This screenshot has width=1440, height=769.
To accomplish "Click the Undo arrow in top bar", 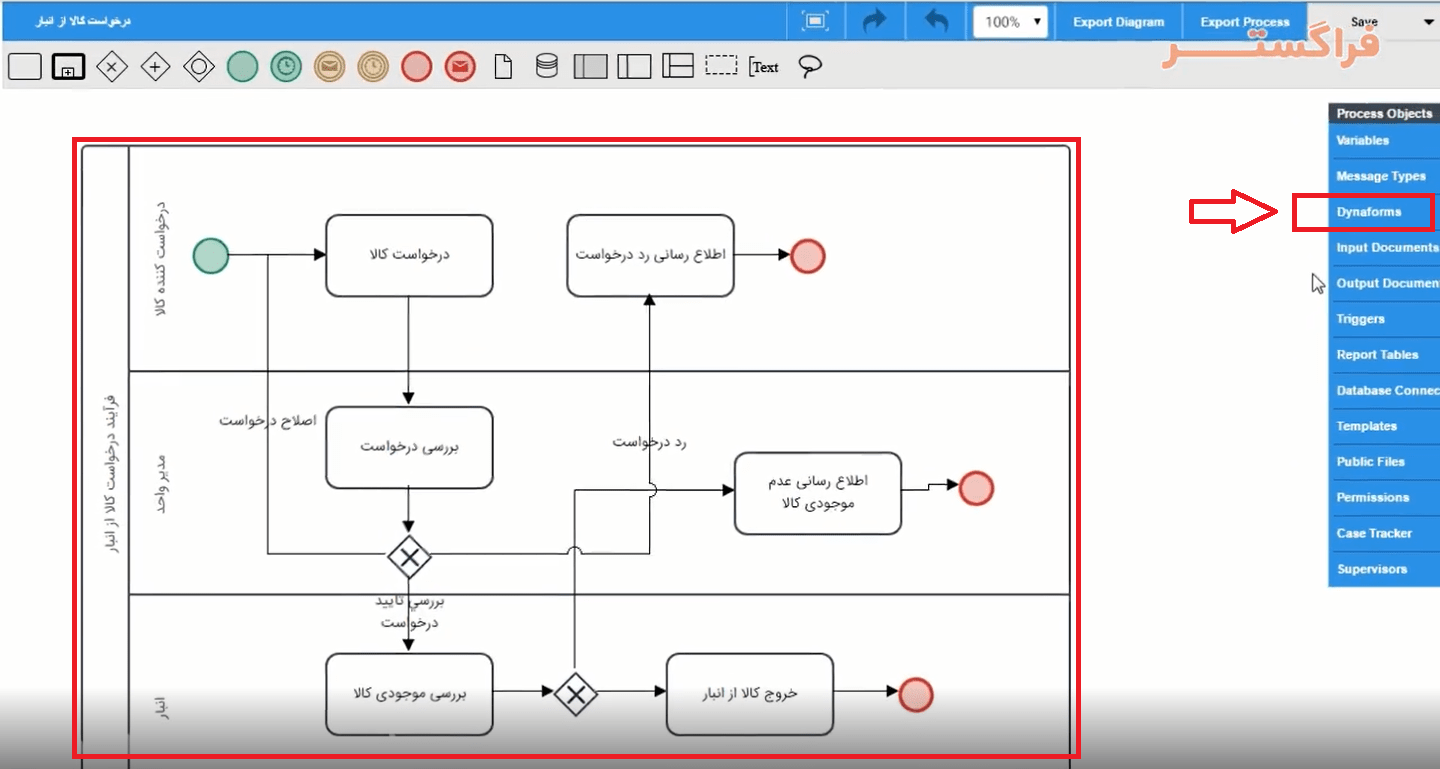I will [x=936, y=21].
